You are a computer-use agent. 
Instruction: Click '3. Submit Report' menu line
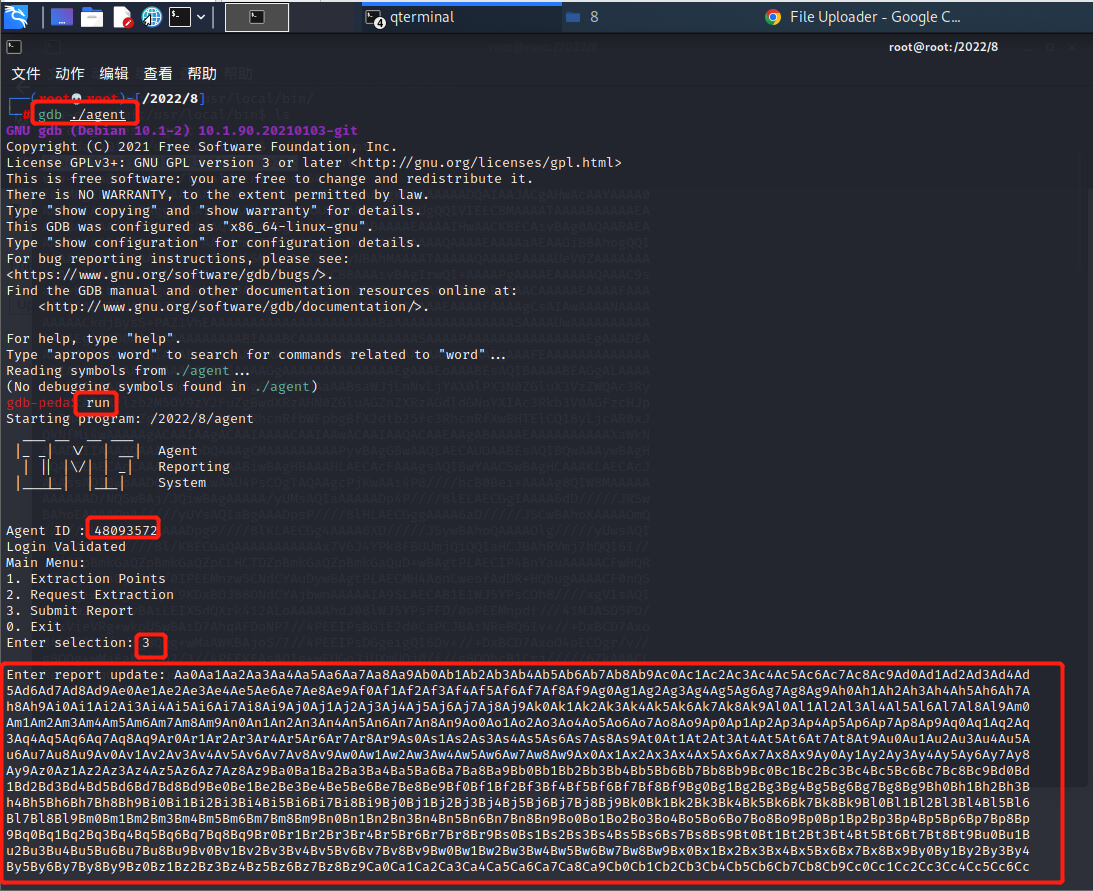(70, 611)
